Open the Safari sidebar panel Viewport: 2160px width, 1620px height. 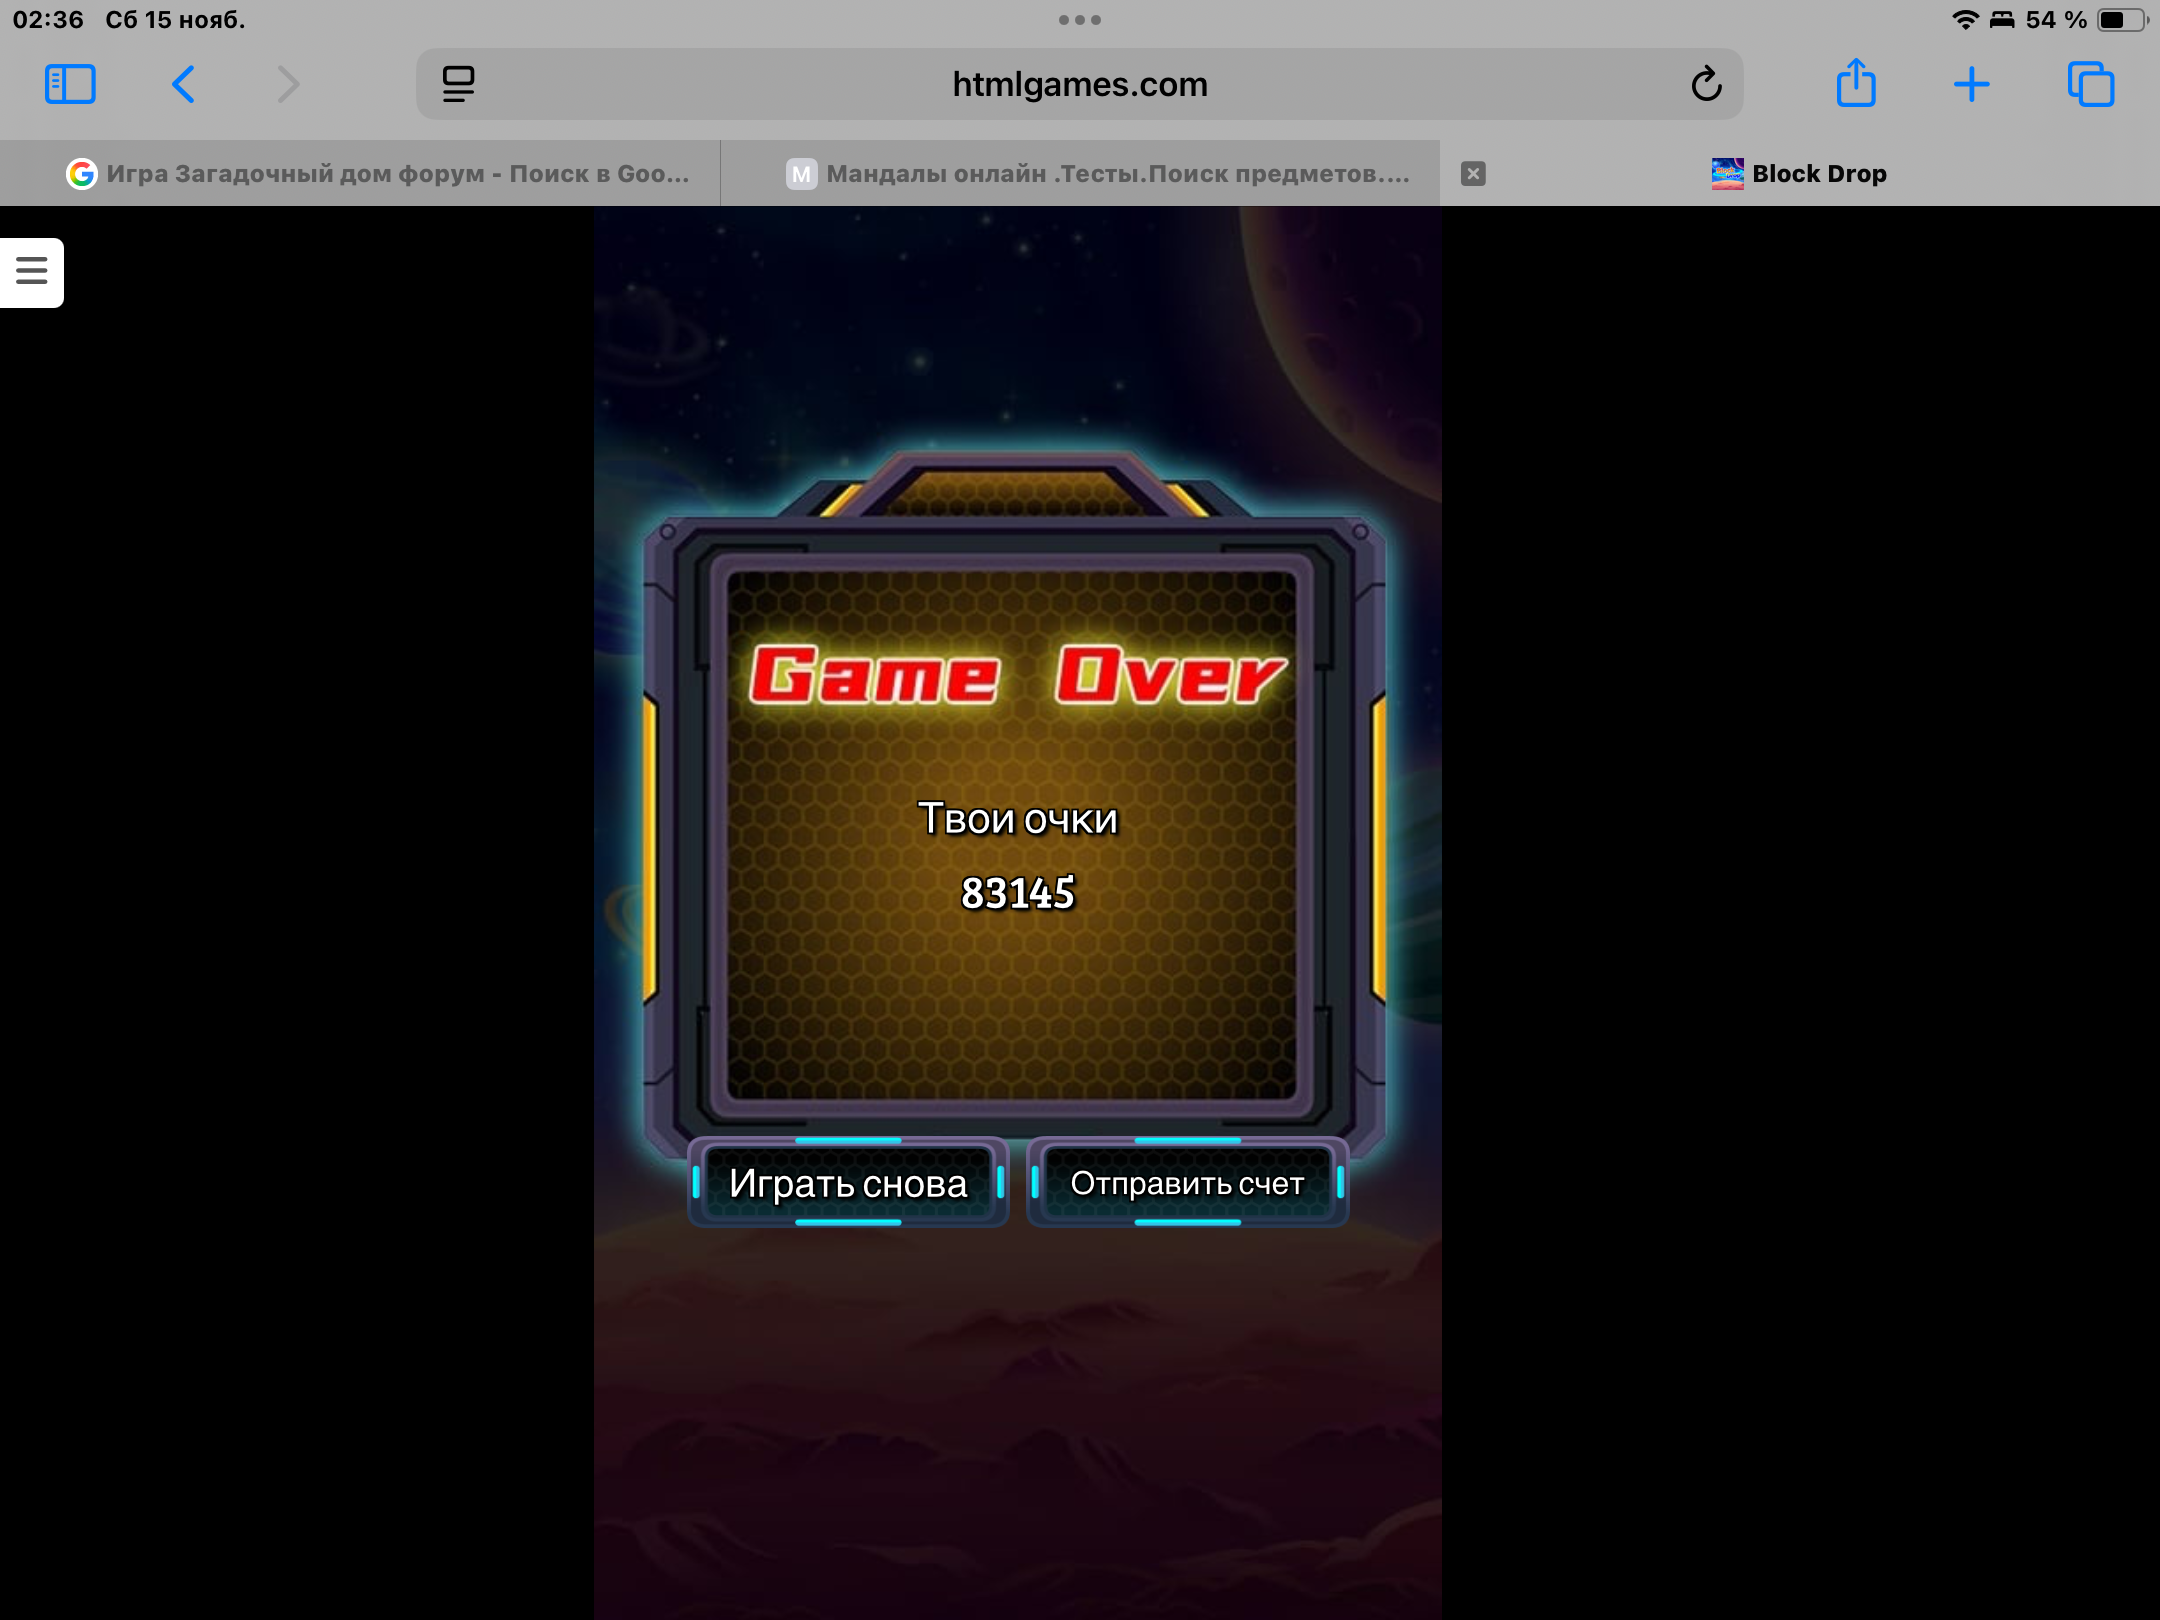[x=70, y=84]
